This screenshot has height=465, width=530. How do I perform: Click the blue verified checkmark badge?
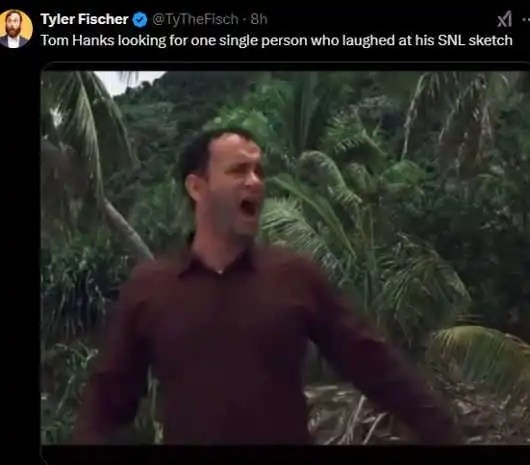coord(140,19)
